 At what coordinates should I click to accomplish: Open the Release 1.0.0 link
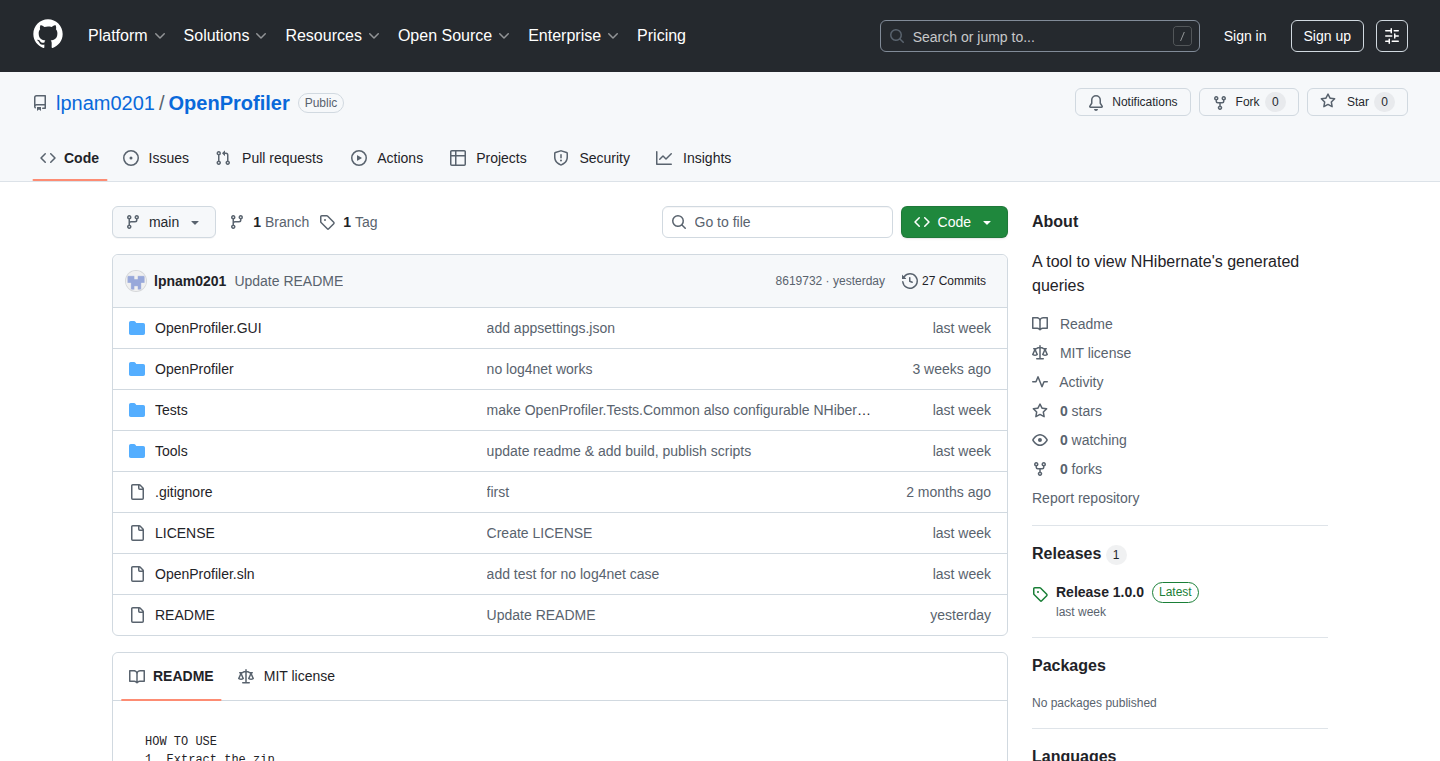[x=1100, y=592]
